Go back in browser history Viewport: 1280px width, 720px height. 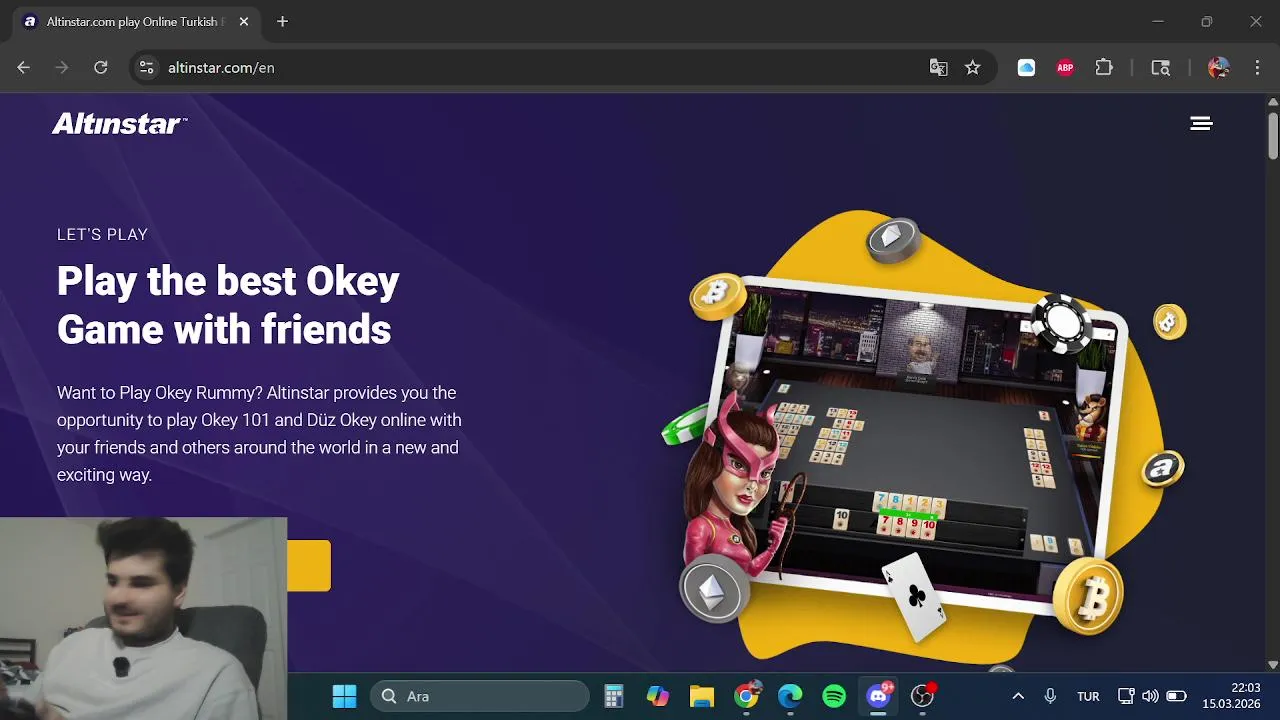24,67
